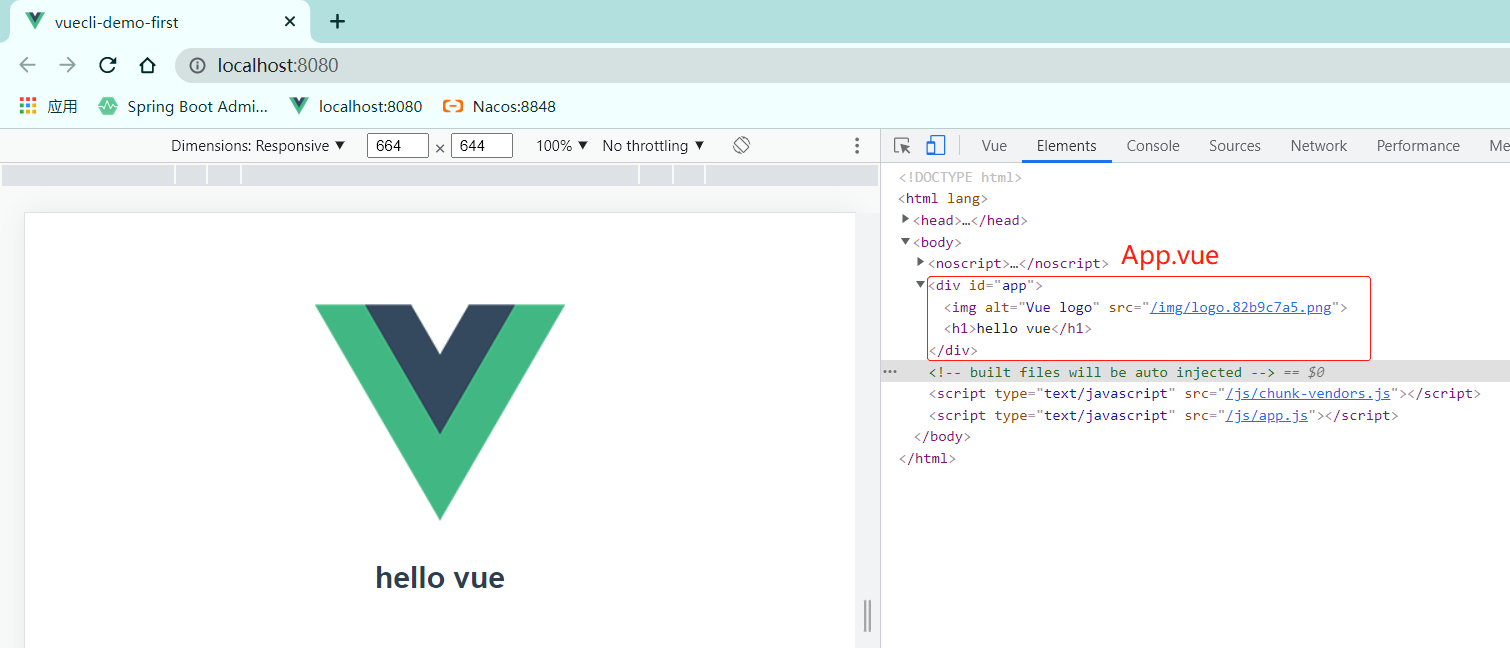Open Spring Boot Admin bookmark

click(183, 106)
